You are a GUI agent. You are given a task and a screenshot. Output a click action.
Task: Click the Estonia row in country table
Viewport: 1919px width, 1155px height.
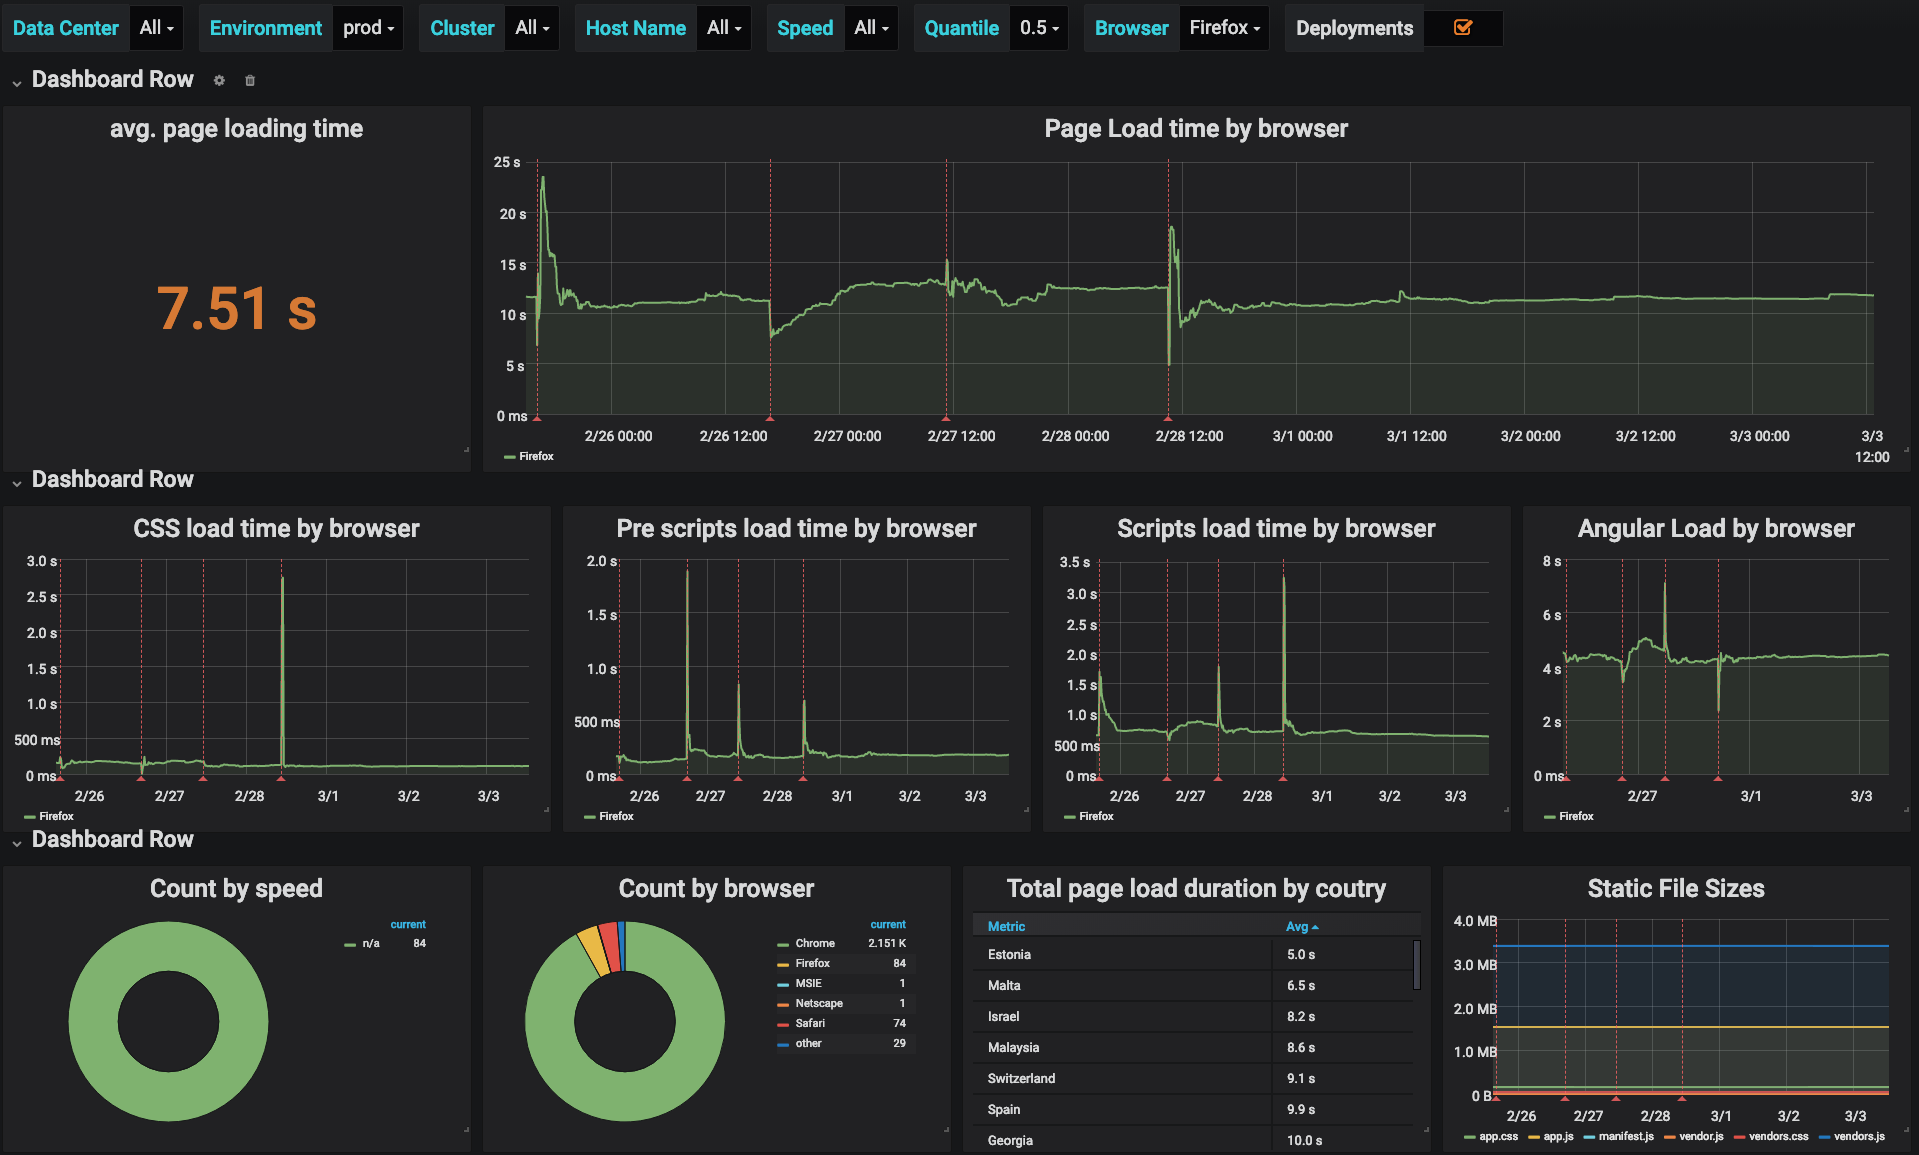tap(1192, 954)
